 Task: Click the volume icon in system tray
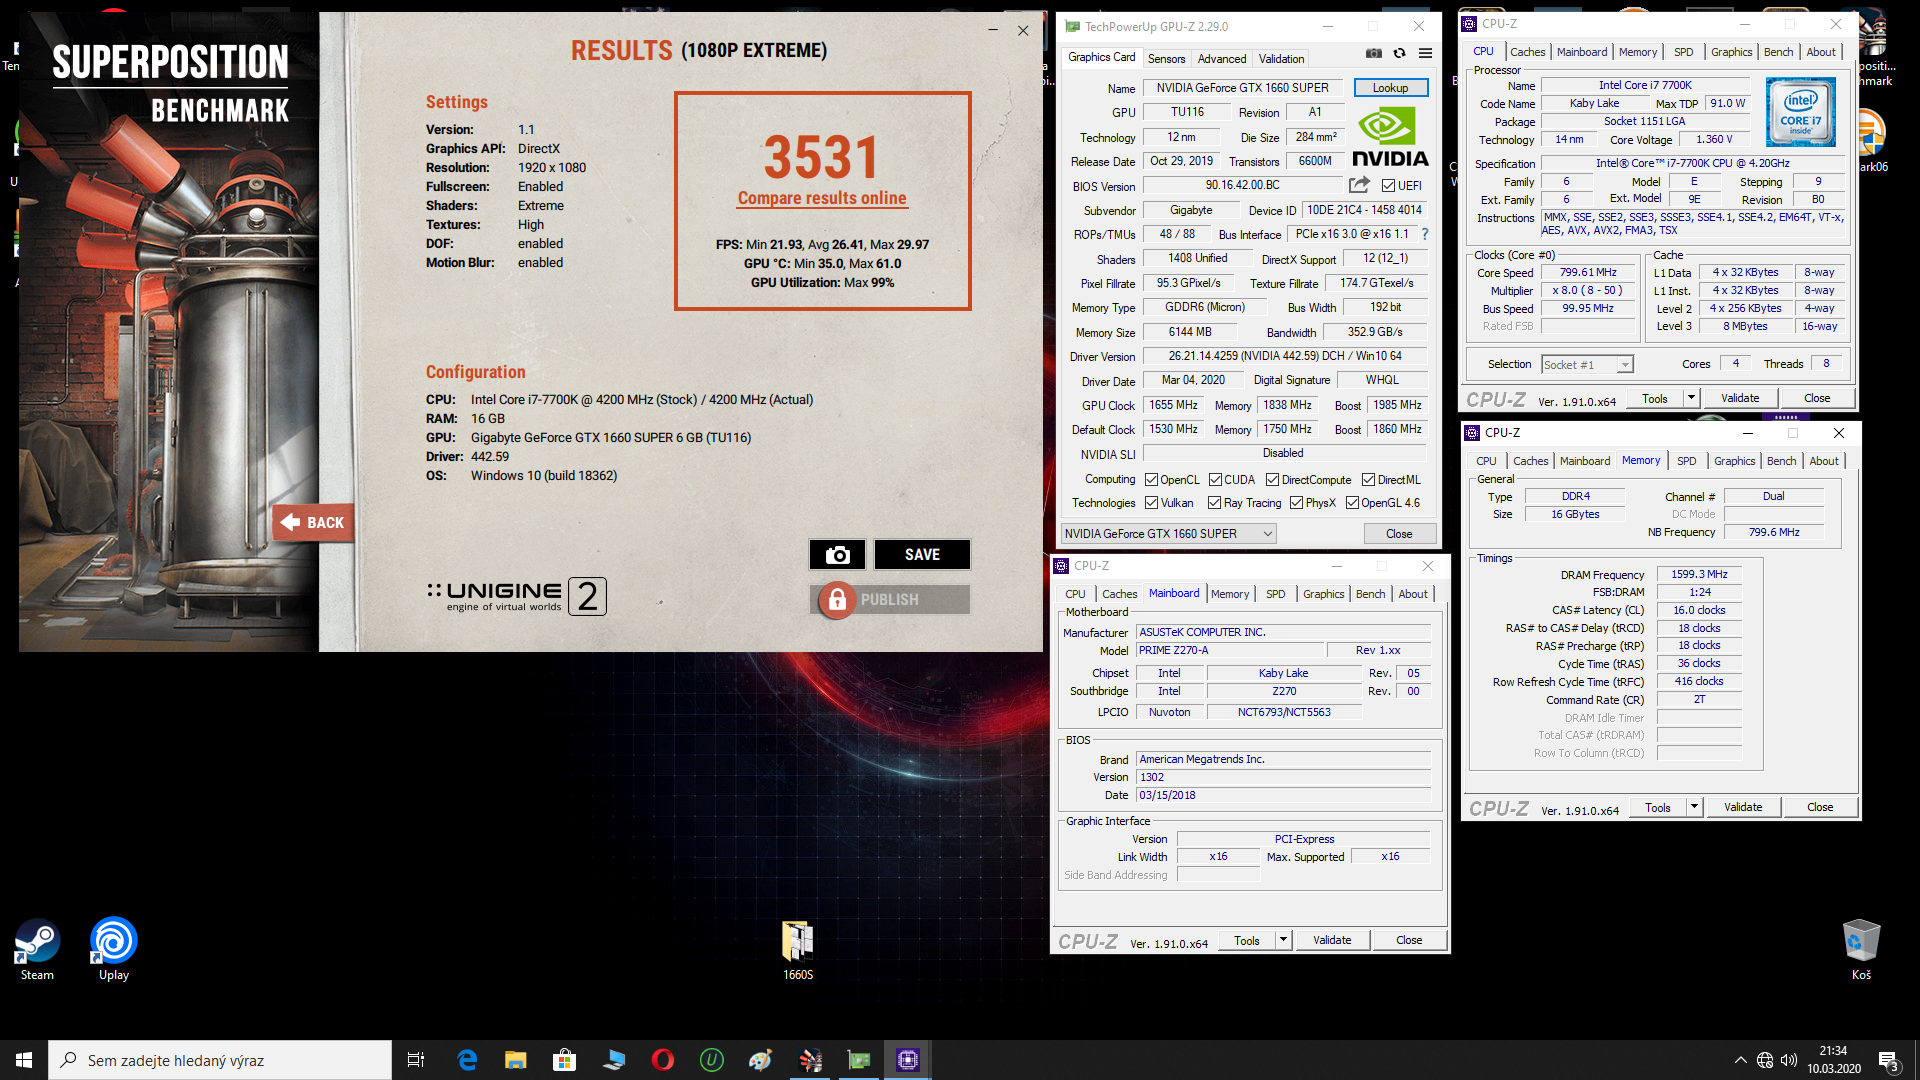coord(1789,1060)
